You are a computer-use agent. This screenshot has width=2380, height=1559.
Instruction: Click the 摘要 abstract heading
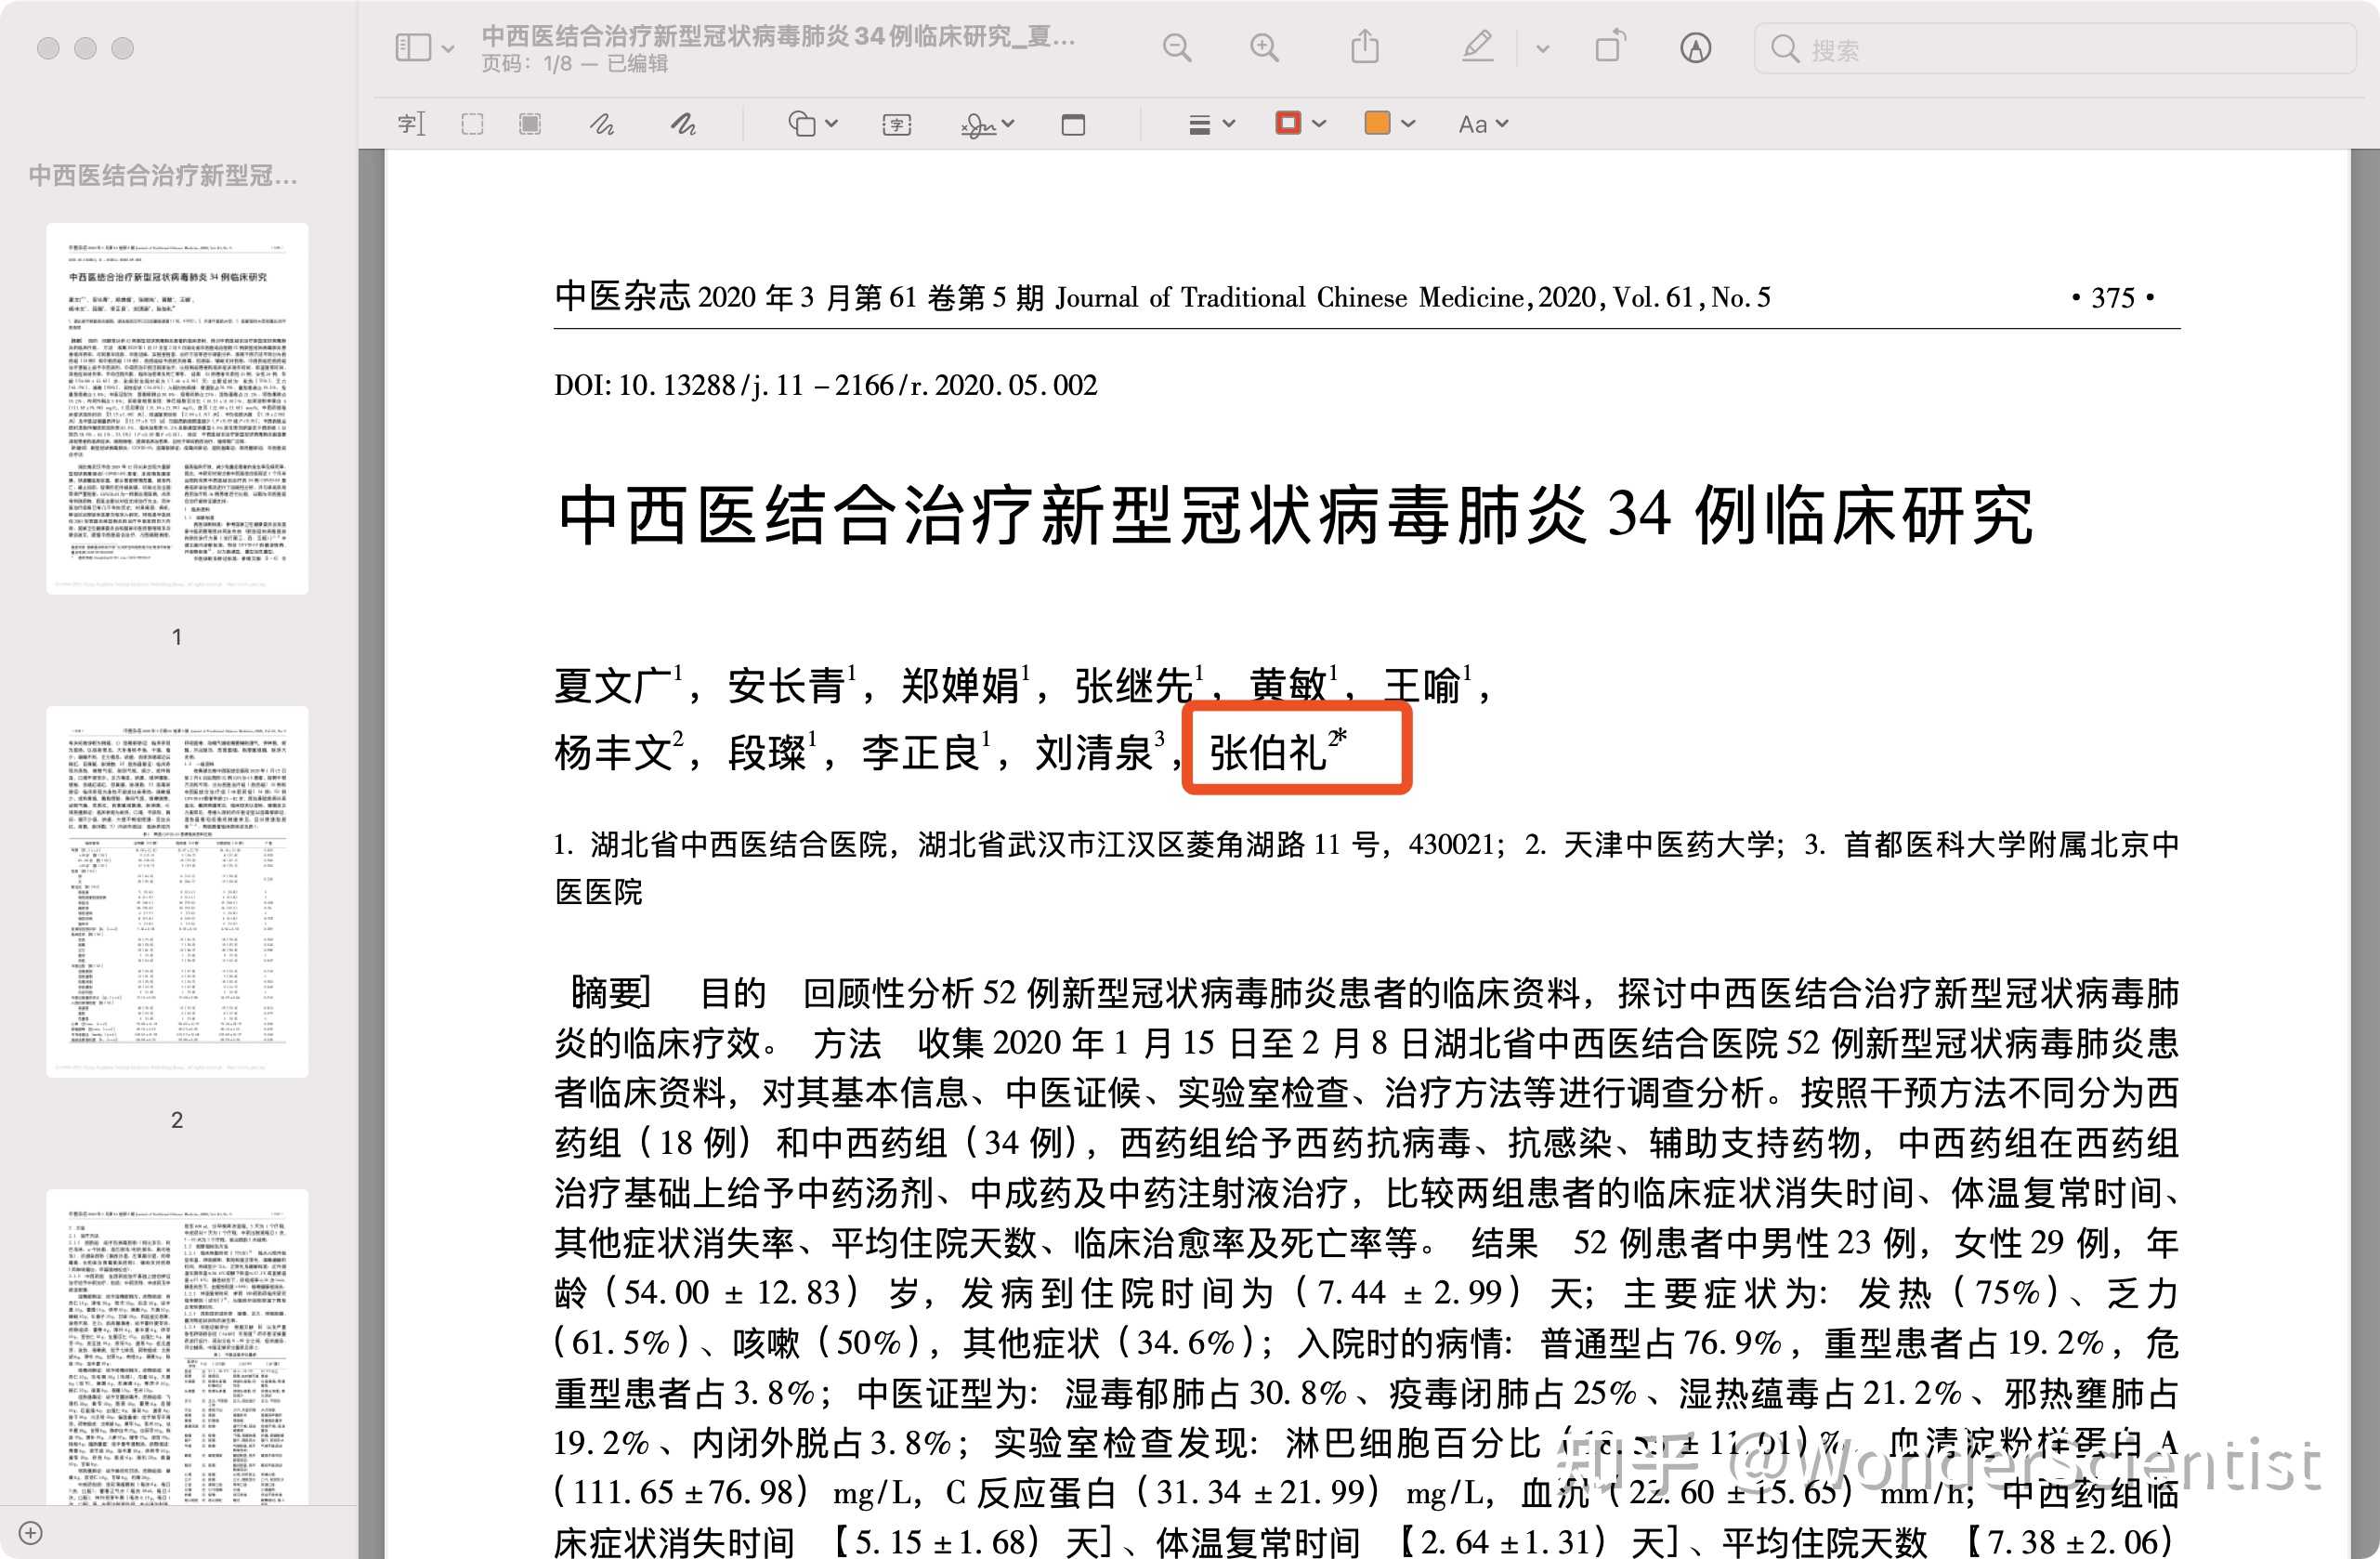611,992
